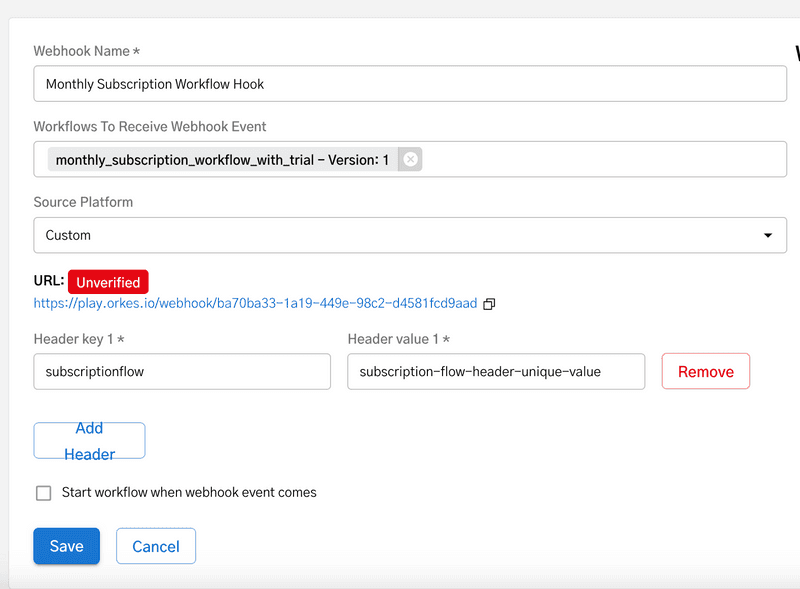Copy the webhook URL using the copy icon
Viewport: 800px width, 589px height.
489,304
